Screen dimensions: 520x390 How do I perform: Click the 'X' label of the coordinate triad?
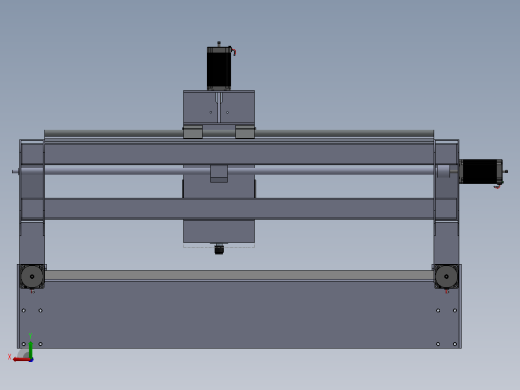(x=9, y=357)
